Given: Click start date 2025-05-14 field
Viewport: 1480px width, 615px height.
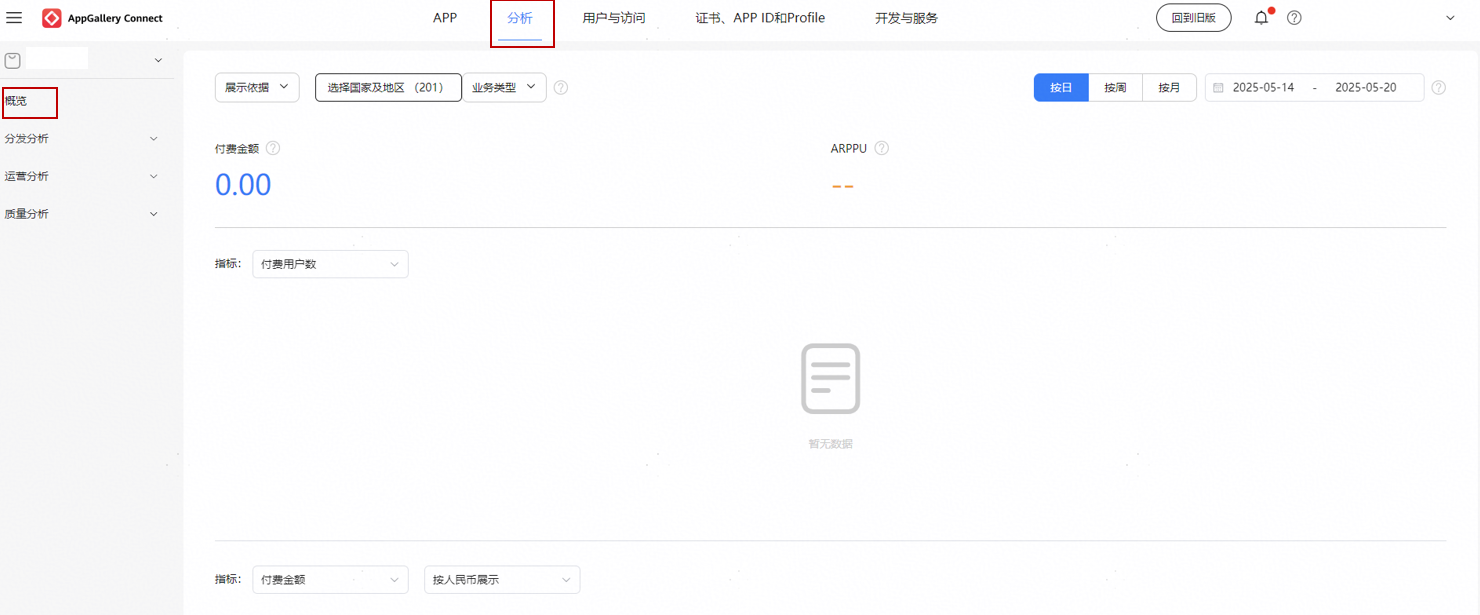Looking at the screenshot, I should [x=1263, y=88].
